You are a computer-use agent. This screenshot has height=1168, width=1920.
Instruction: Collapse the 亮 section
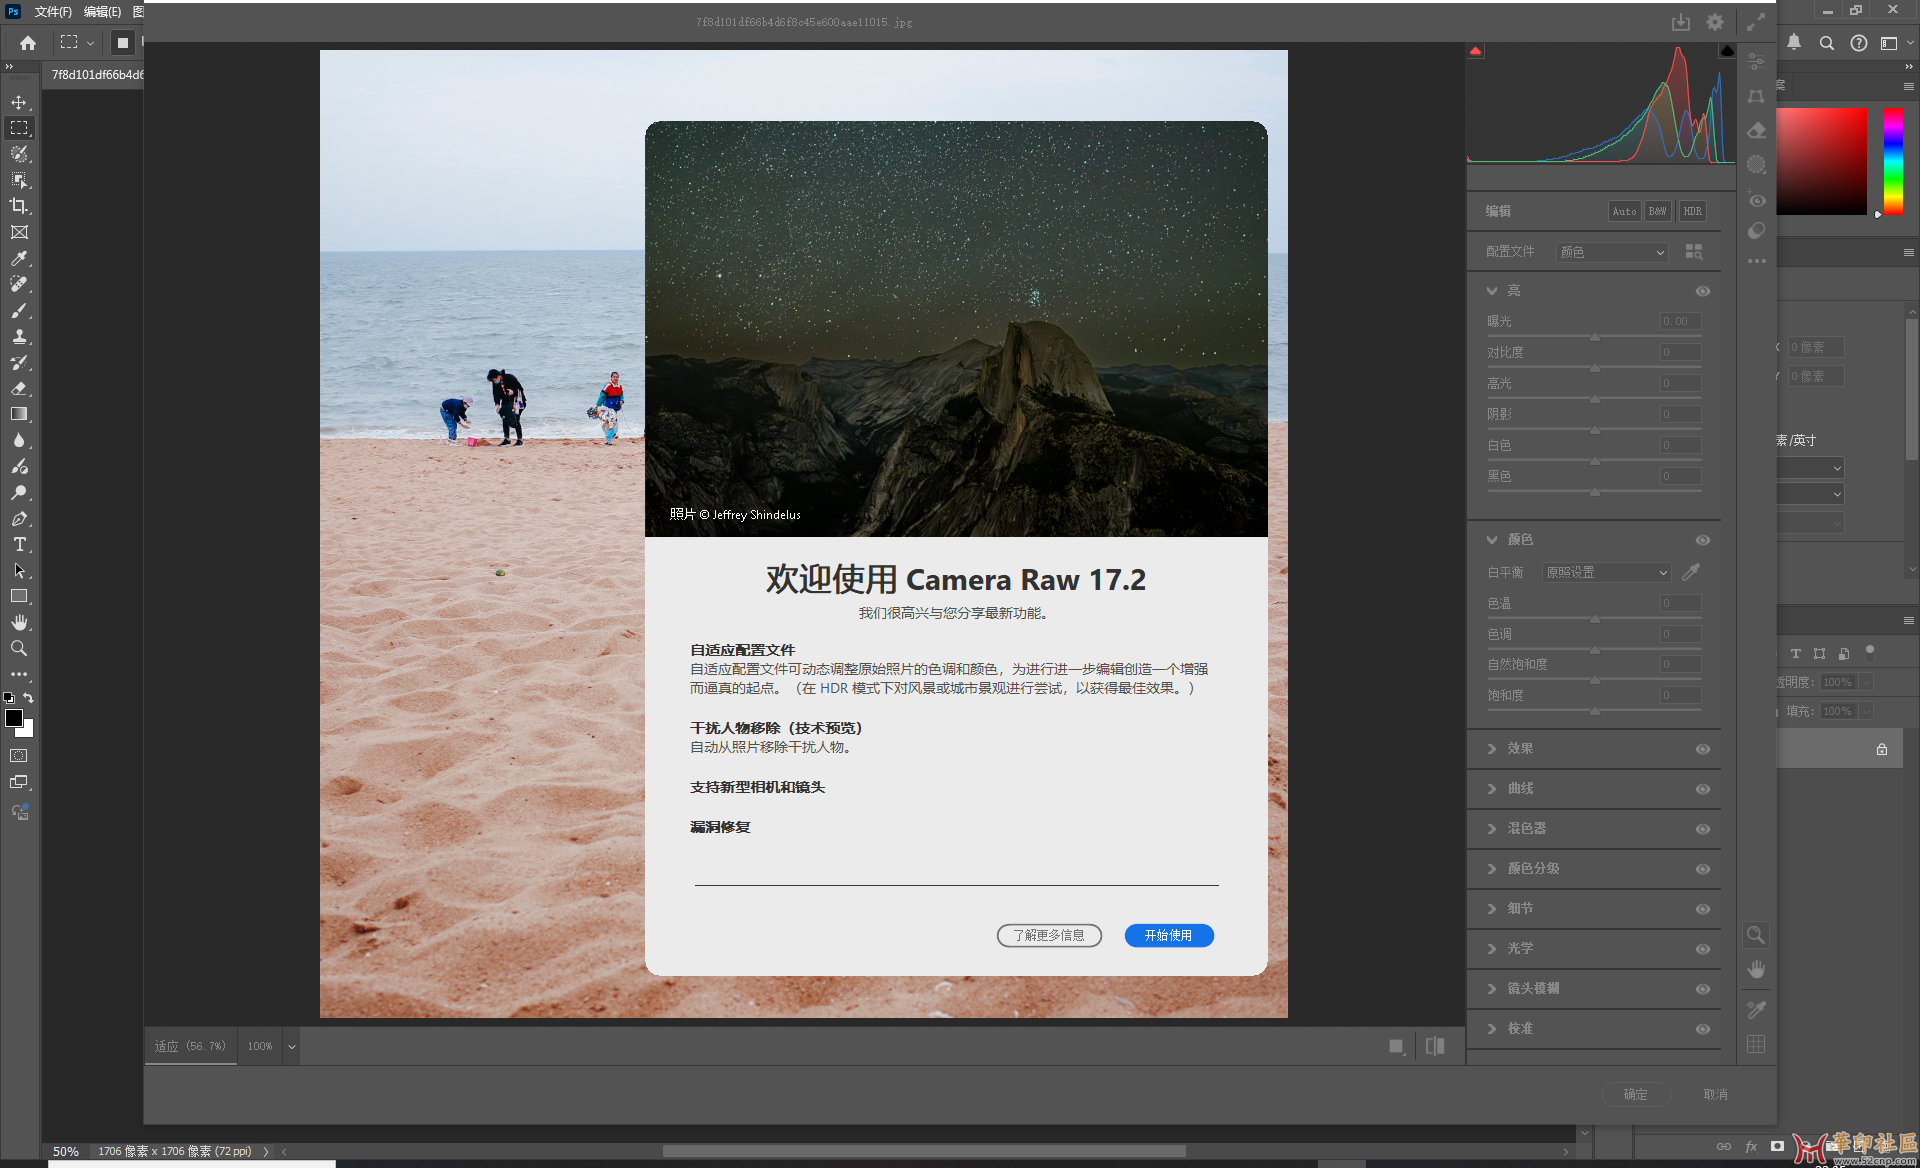pos(1492,291)
